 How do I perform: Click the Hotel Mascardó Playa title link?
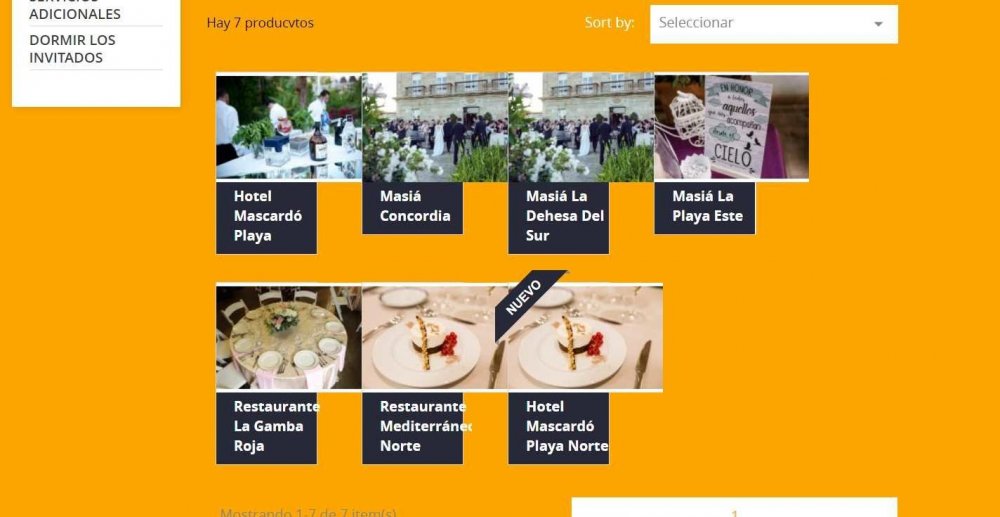(x=268, y=215)
